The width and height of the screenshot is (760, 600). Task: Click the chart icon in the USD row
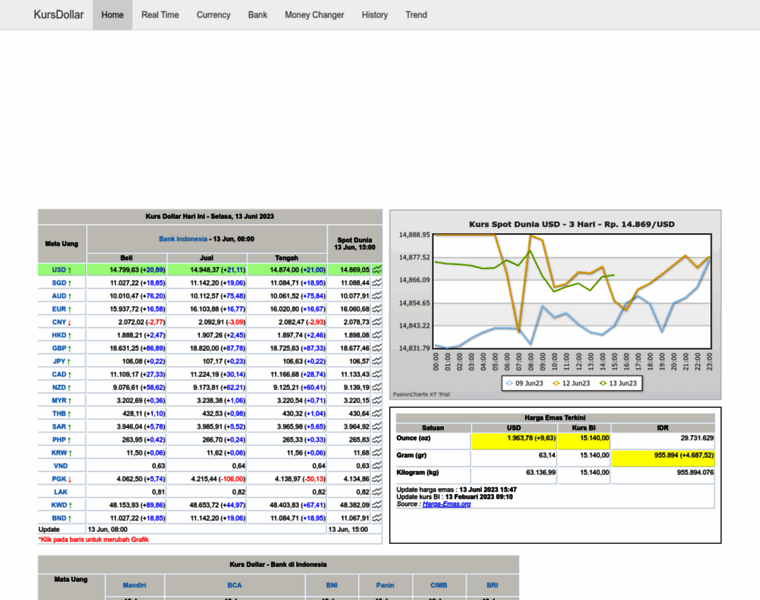tap(377, 270)
